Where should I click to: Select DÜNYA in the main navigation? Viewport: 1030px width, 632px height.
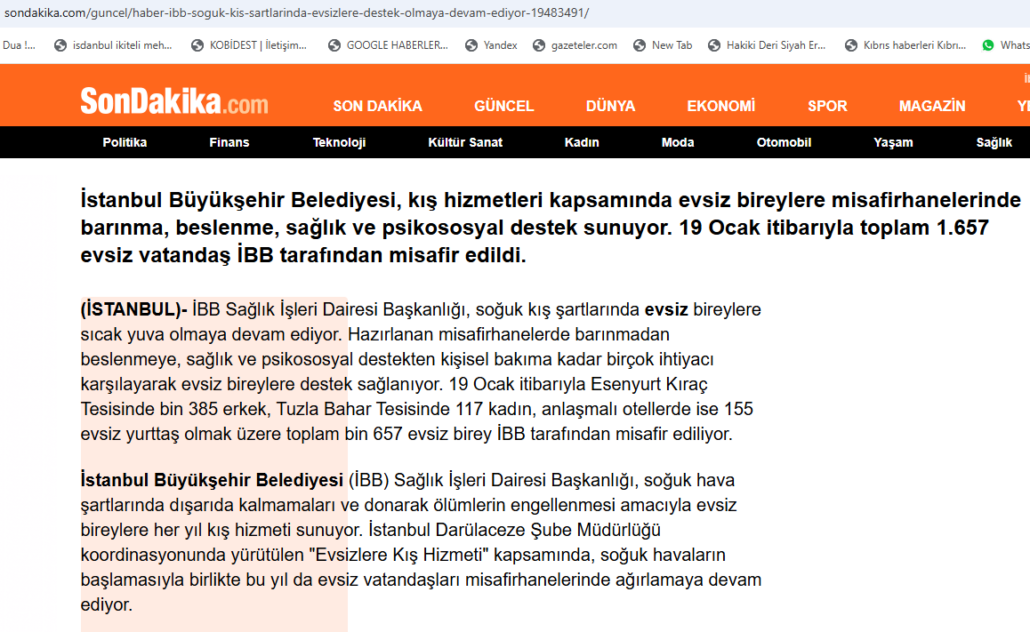(610, 106)
